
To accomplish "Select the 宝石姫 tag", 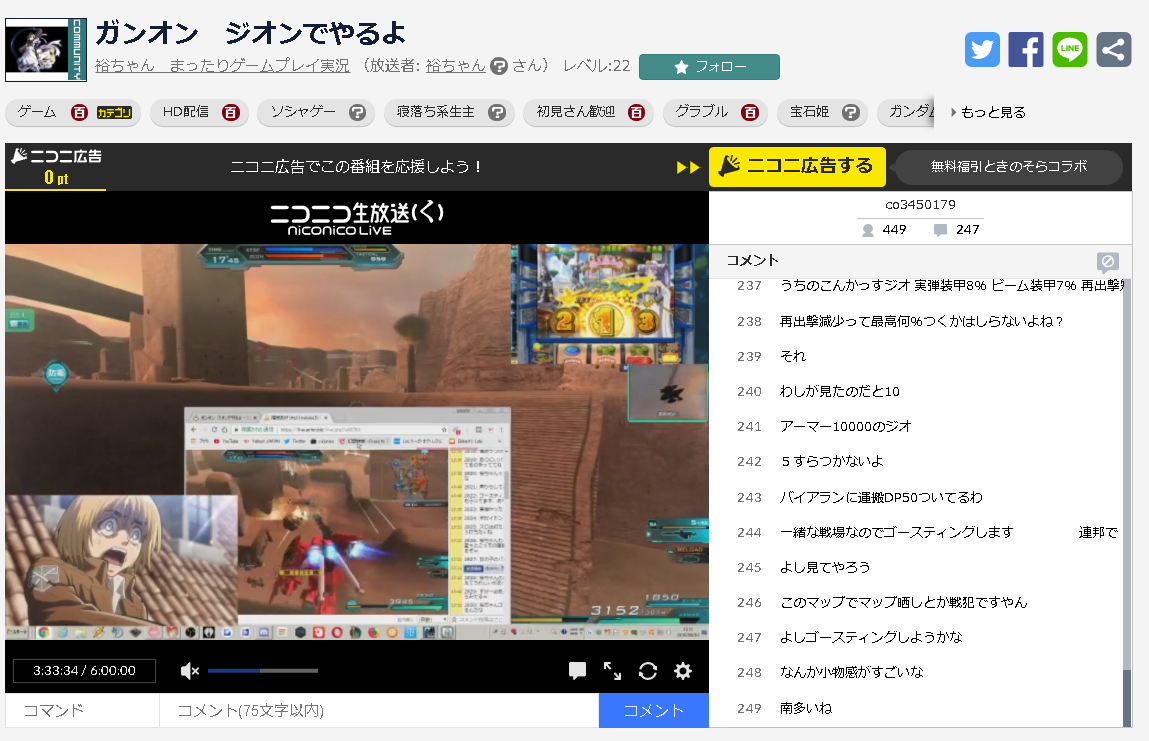I will pyautogui.click(x=809, y=111).
